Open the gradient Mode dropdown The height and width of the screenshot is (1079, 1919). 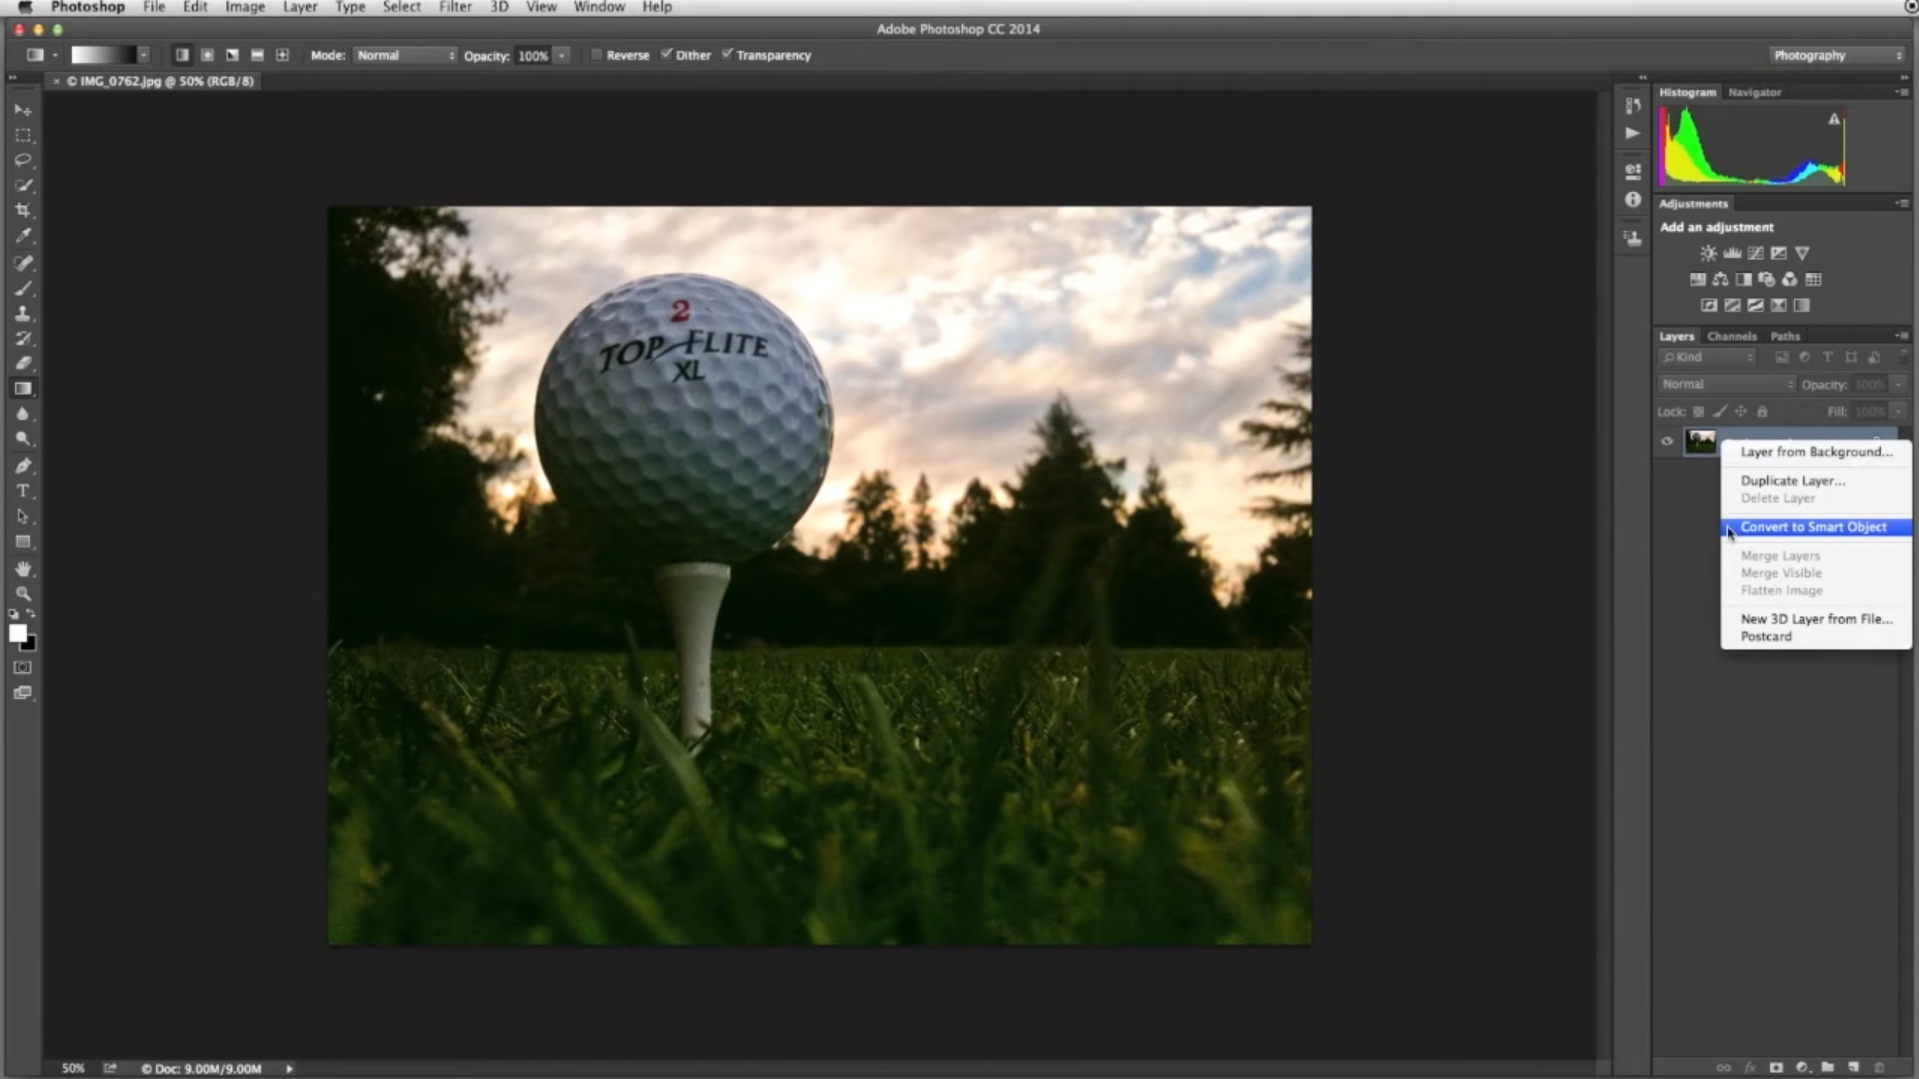click(405, 55)
